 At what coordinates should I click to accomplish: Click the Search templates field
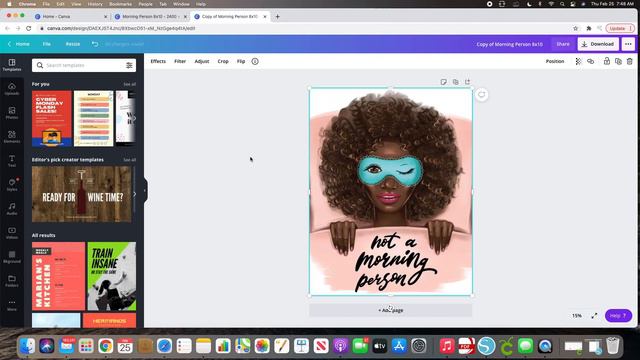(x=84, y=65)
